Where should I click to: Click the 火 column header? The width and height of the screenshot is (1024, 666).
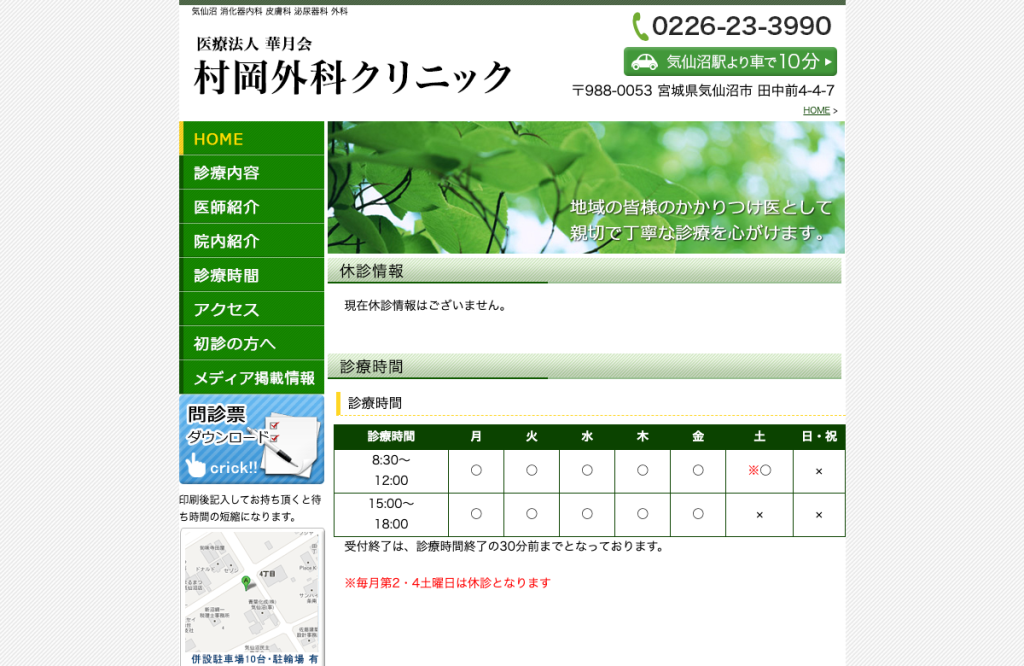pos(532,437)
